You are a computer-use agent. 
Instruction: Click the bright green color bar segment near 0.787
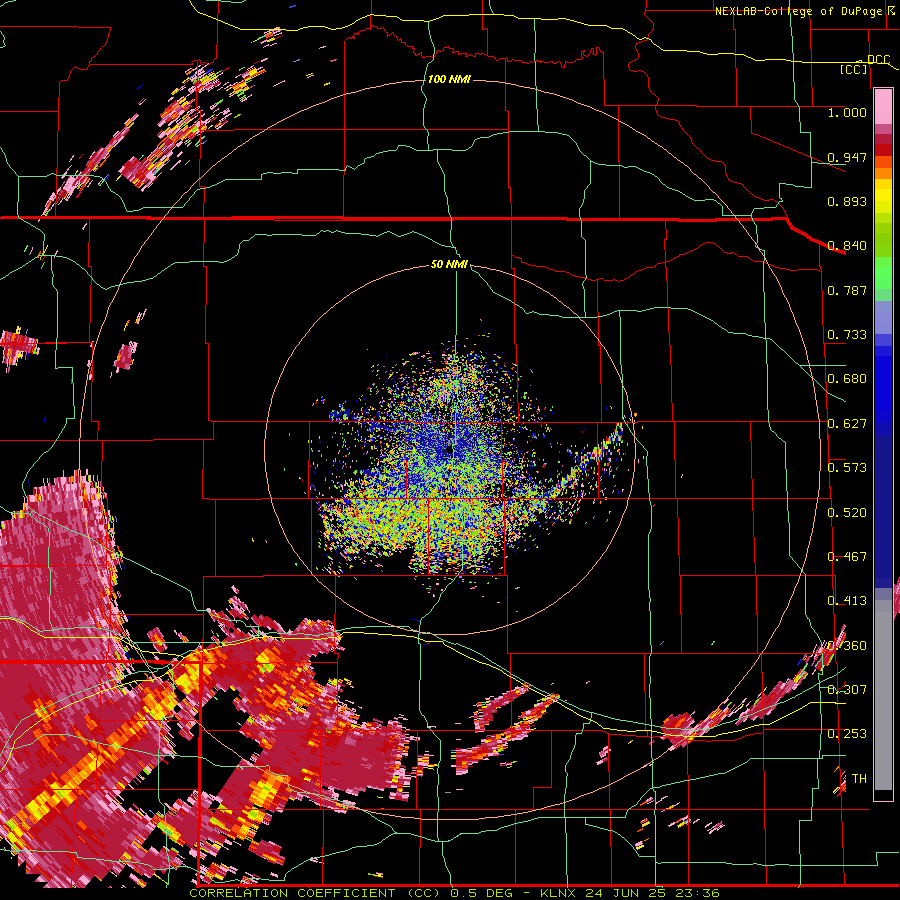(x=883, y=273)
